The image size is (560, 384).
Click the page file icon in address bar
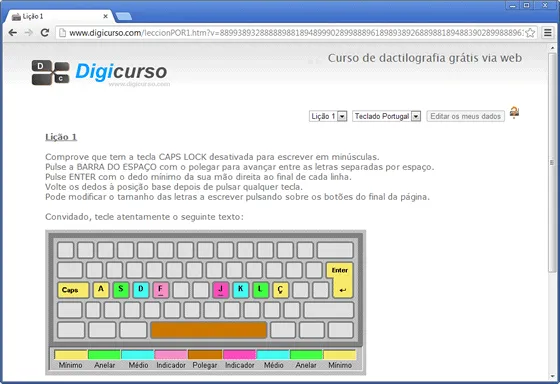click(x=62, y=33)
